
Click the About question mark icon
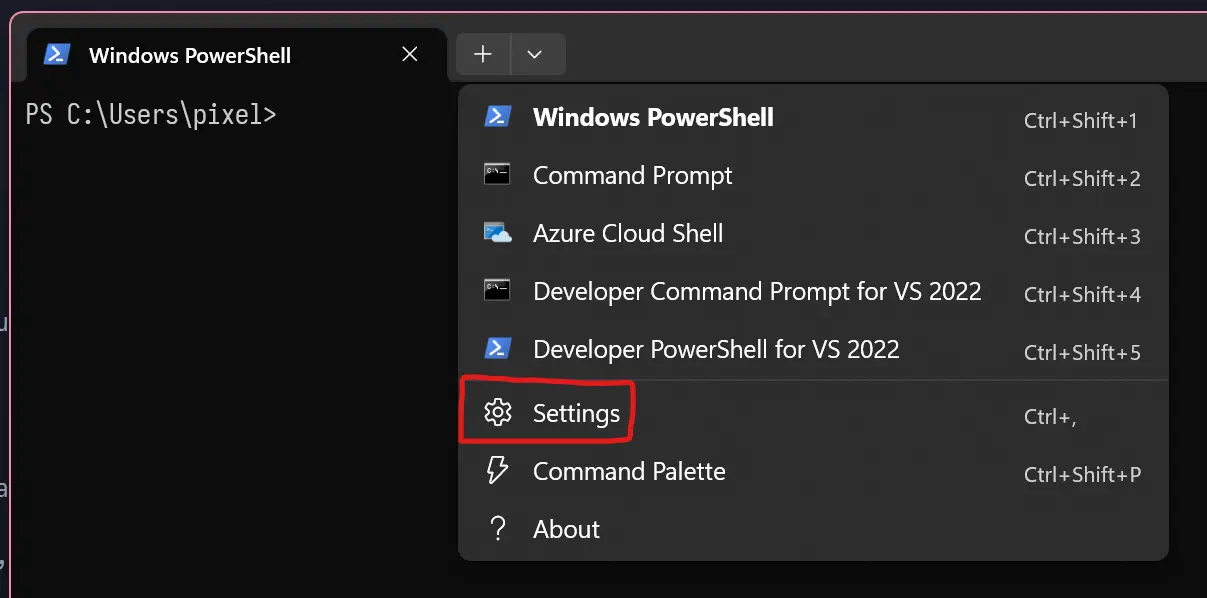[497, 529]
